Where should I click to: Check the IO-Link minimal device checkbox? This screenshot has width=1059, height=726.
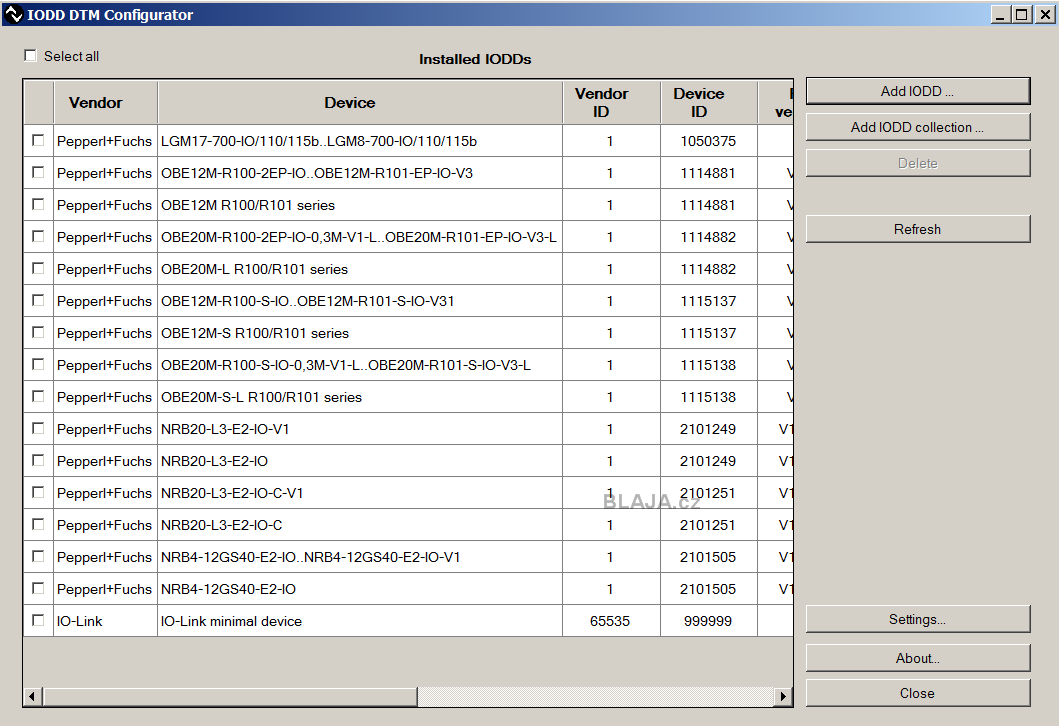[38, 620]
